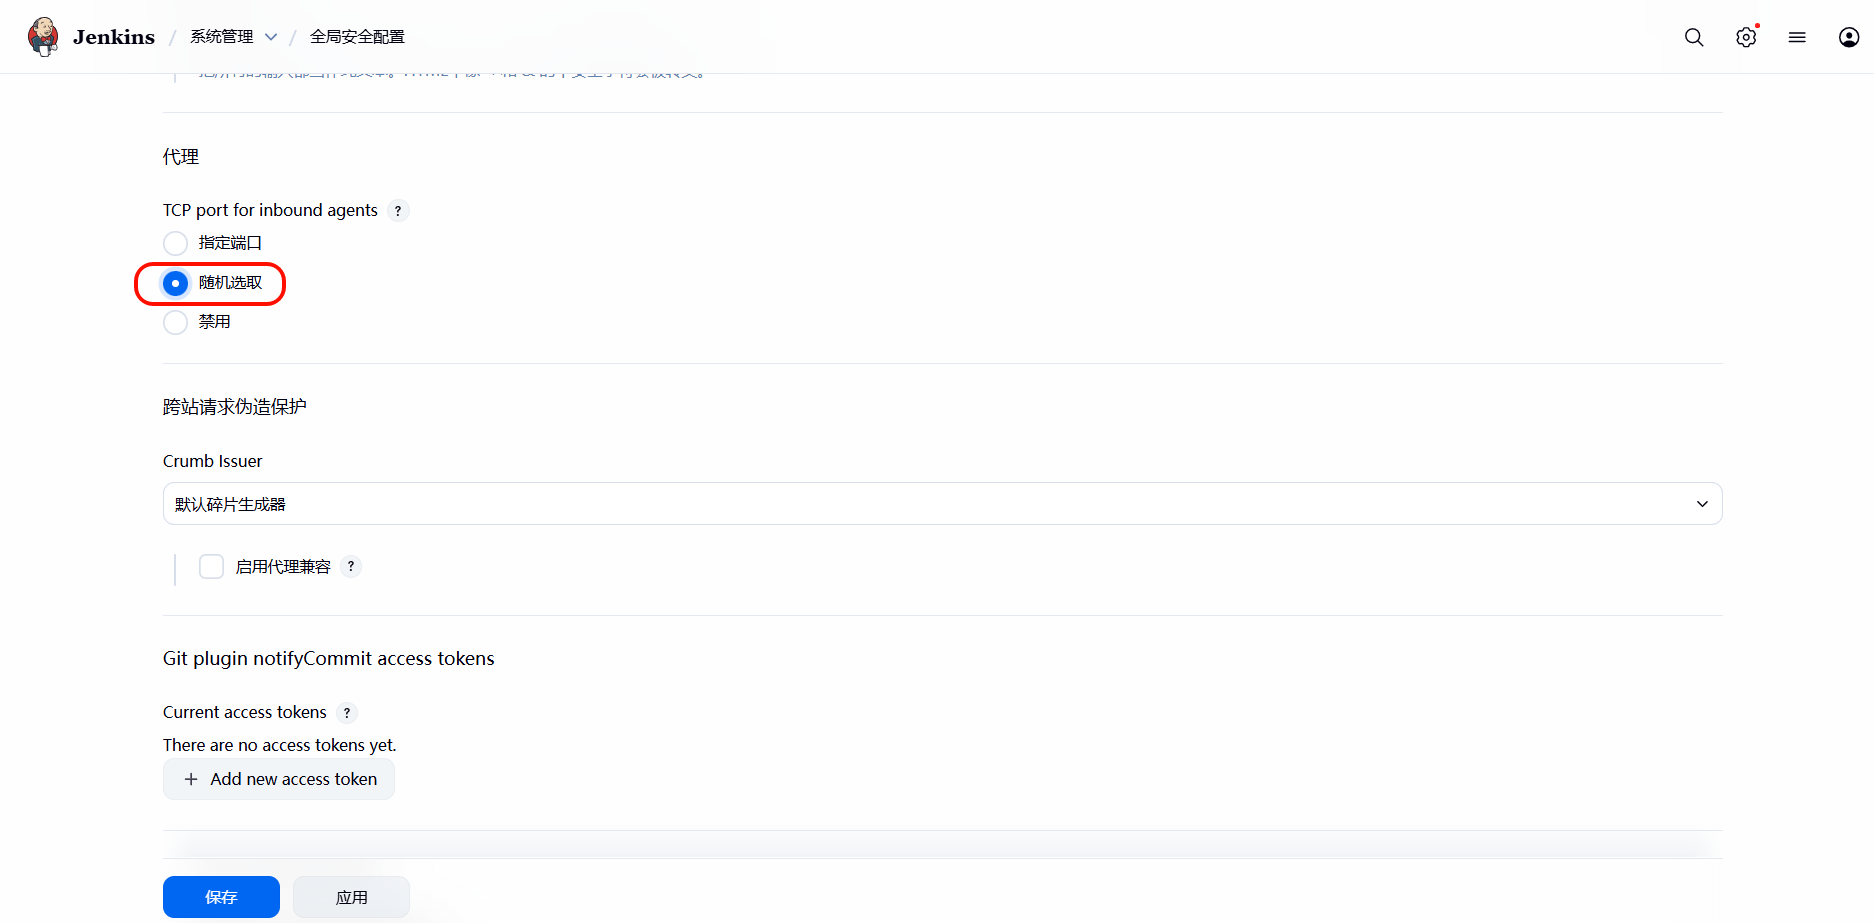Navigate to 系统管理 breadcrumb
1874x923 pixels.
click(x=222, y=36)
